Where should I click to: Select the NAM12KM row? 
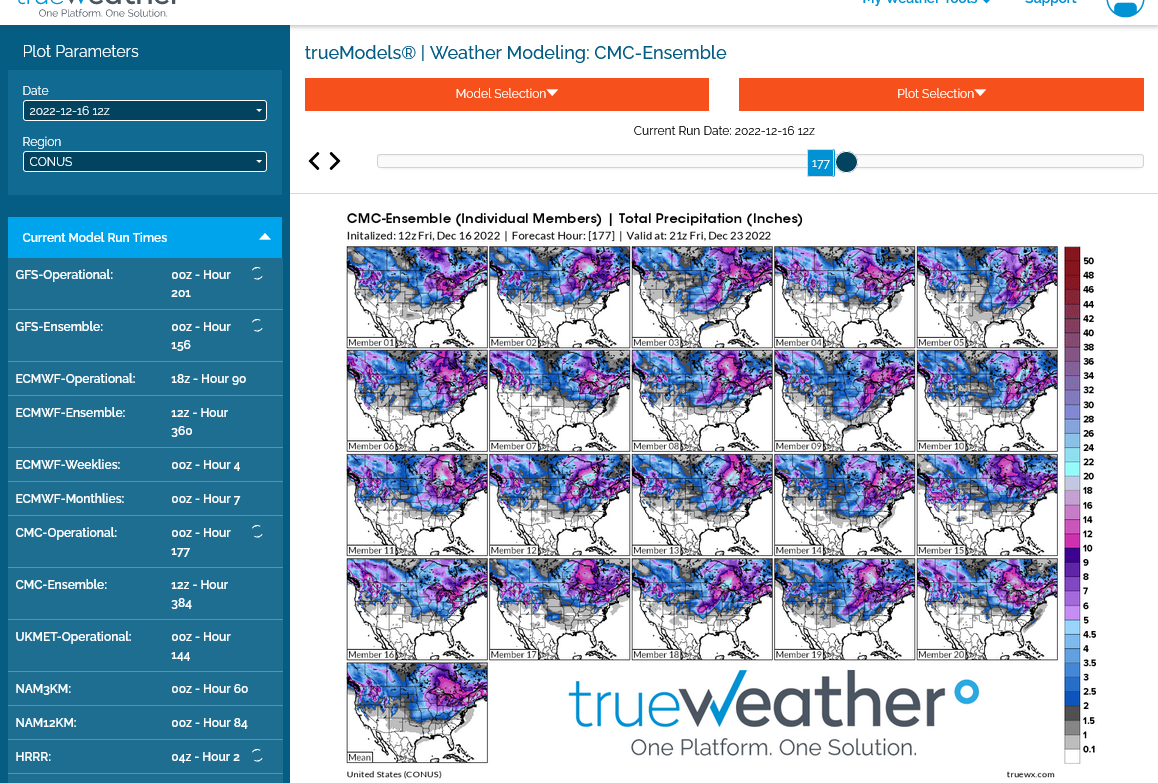(x=145, y=722)
